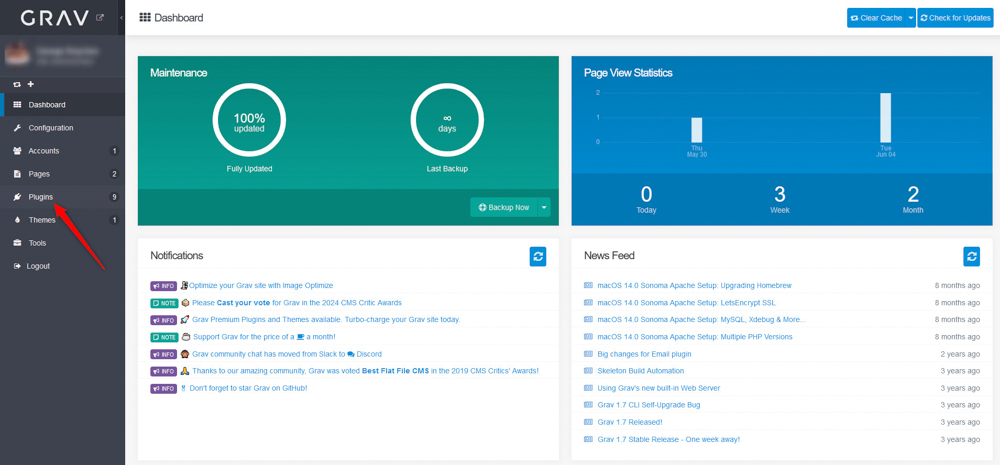Image resolution: width=1000 pixels, height=465 pixels.
Task: Click the Plugins count badge 9
Action: [114, 197]
